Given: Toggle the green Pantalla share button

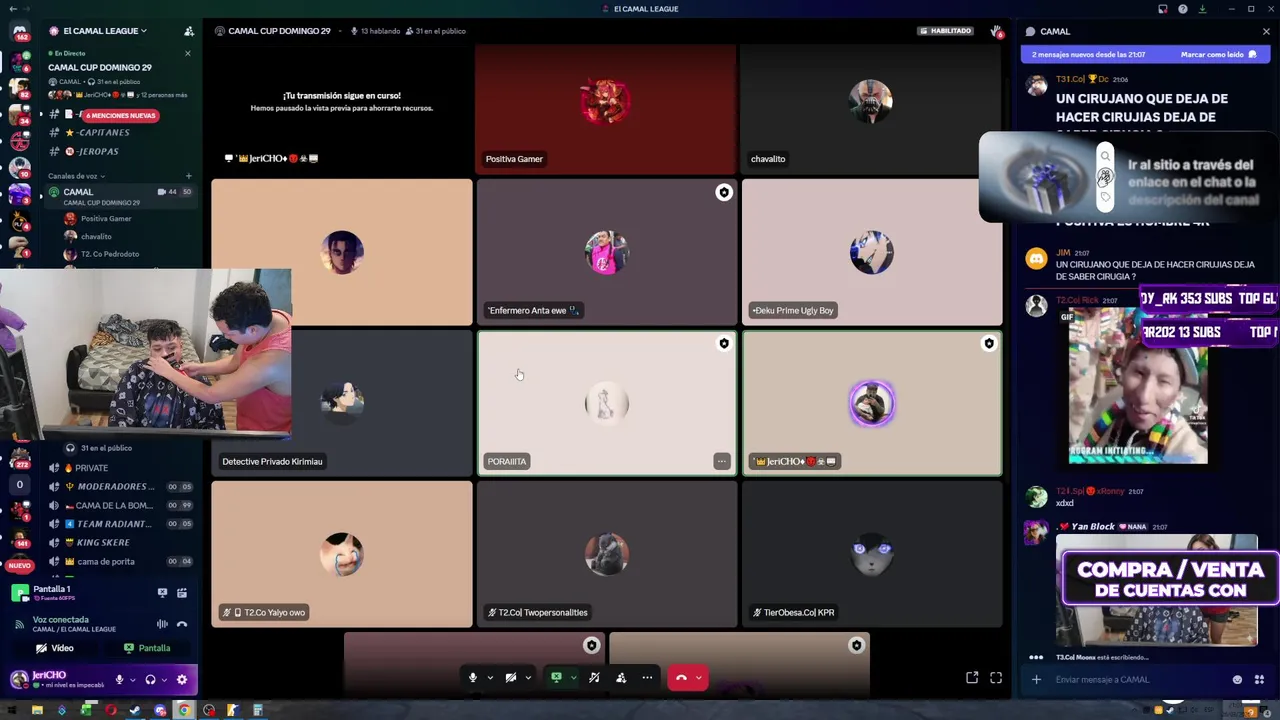Looking at the screenshot, I should tap(147, 648).
